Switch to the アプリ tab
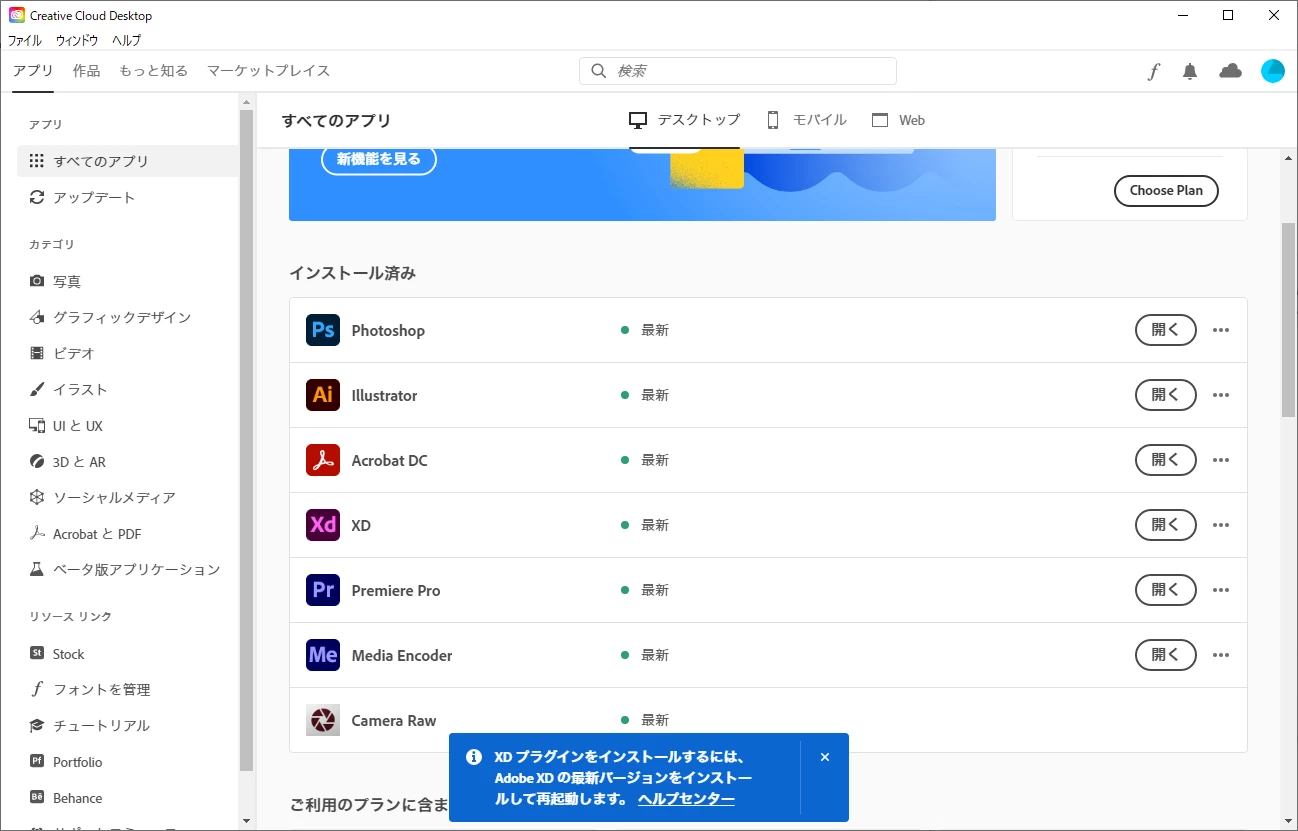 tap(33, 71)
